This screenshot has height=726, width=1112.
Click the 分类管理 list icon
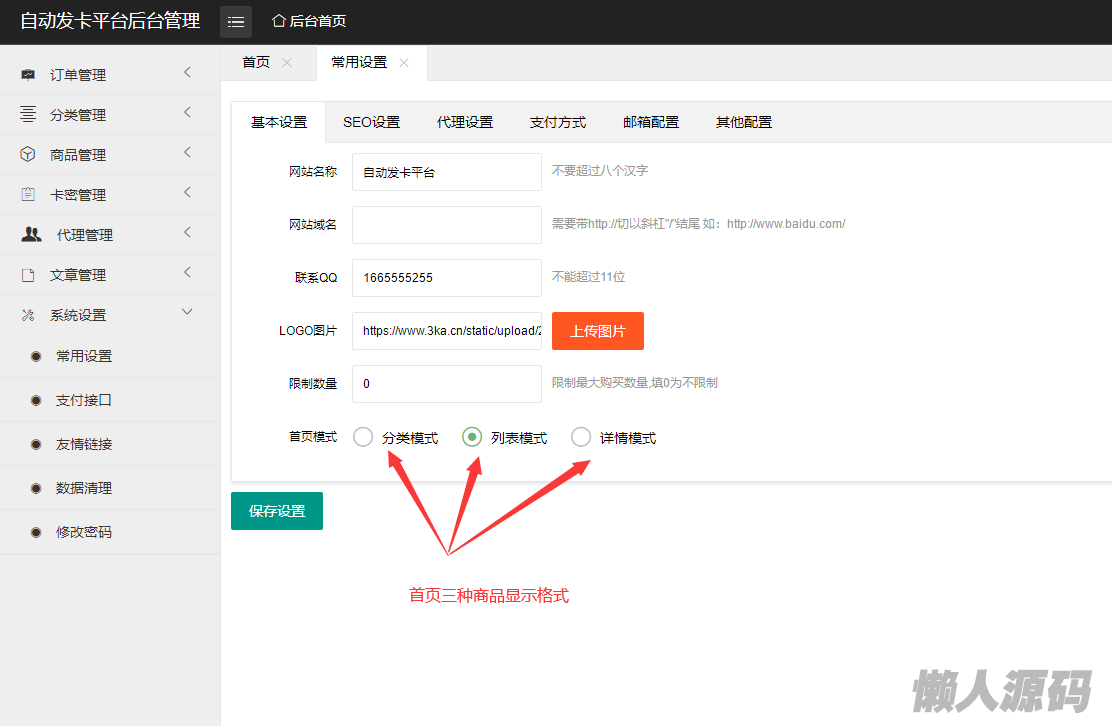(x=28, y=115)
